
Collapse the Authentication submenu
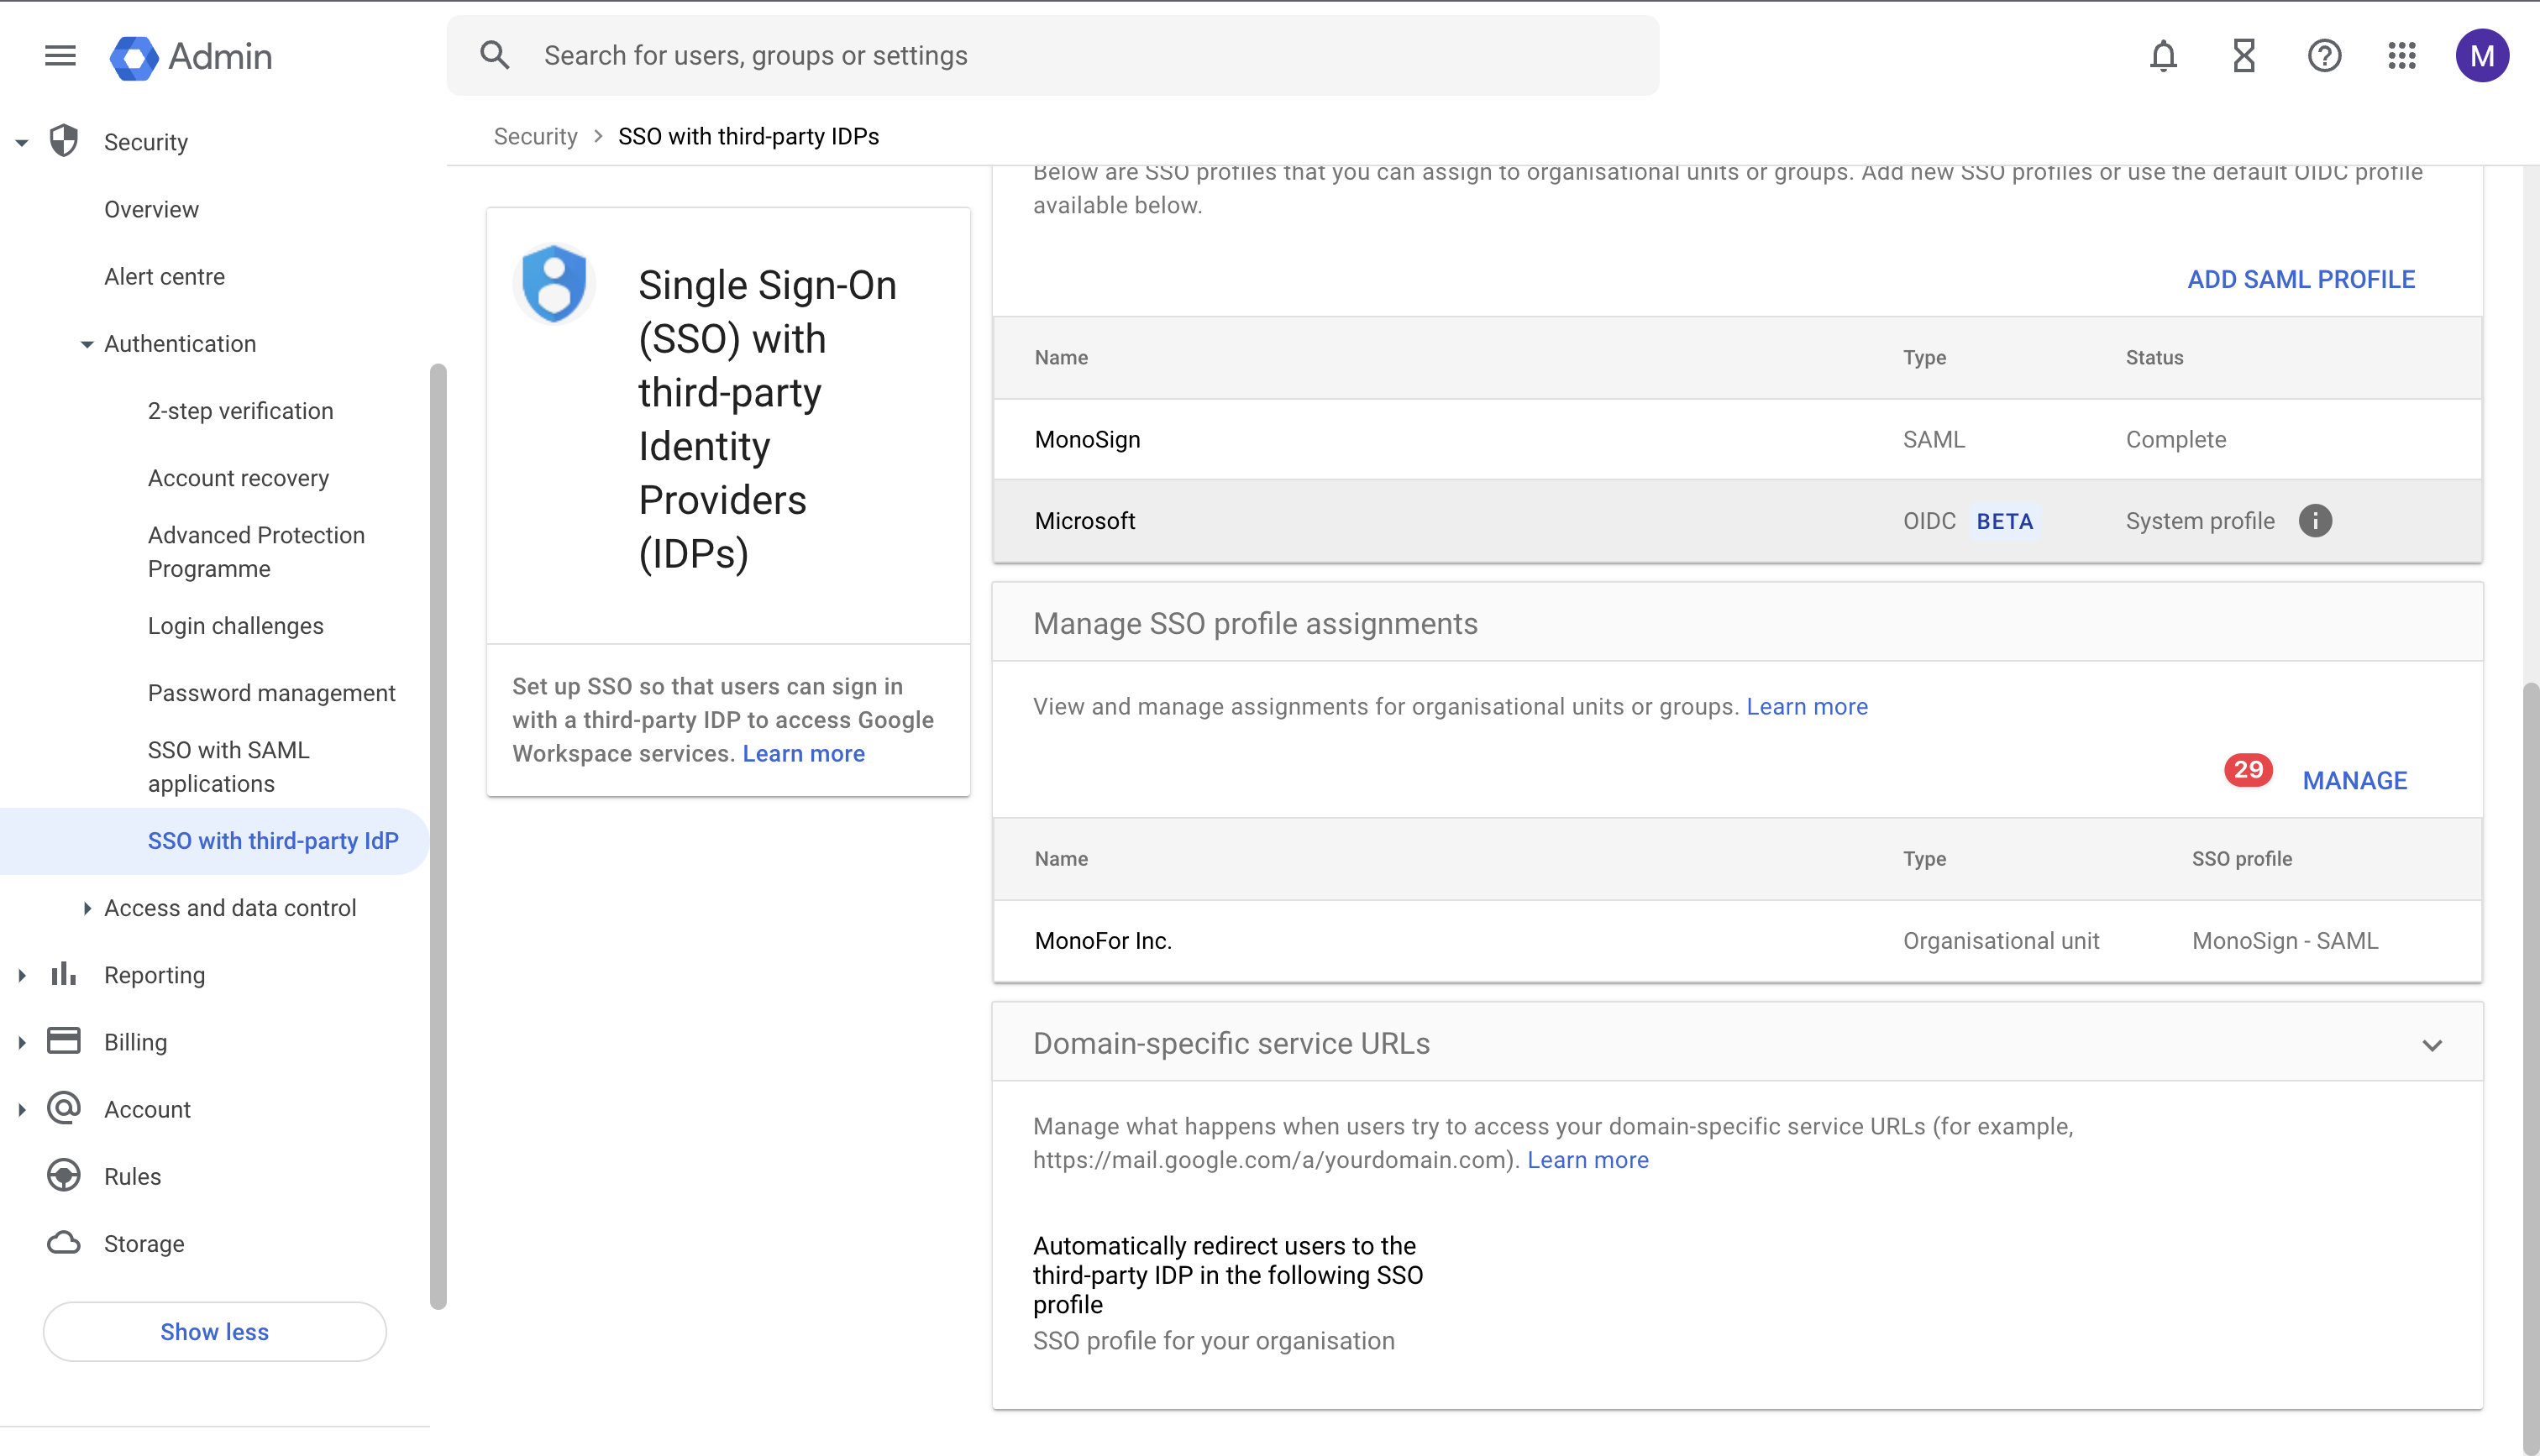(x=87, y=344)
